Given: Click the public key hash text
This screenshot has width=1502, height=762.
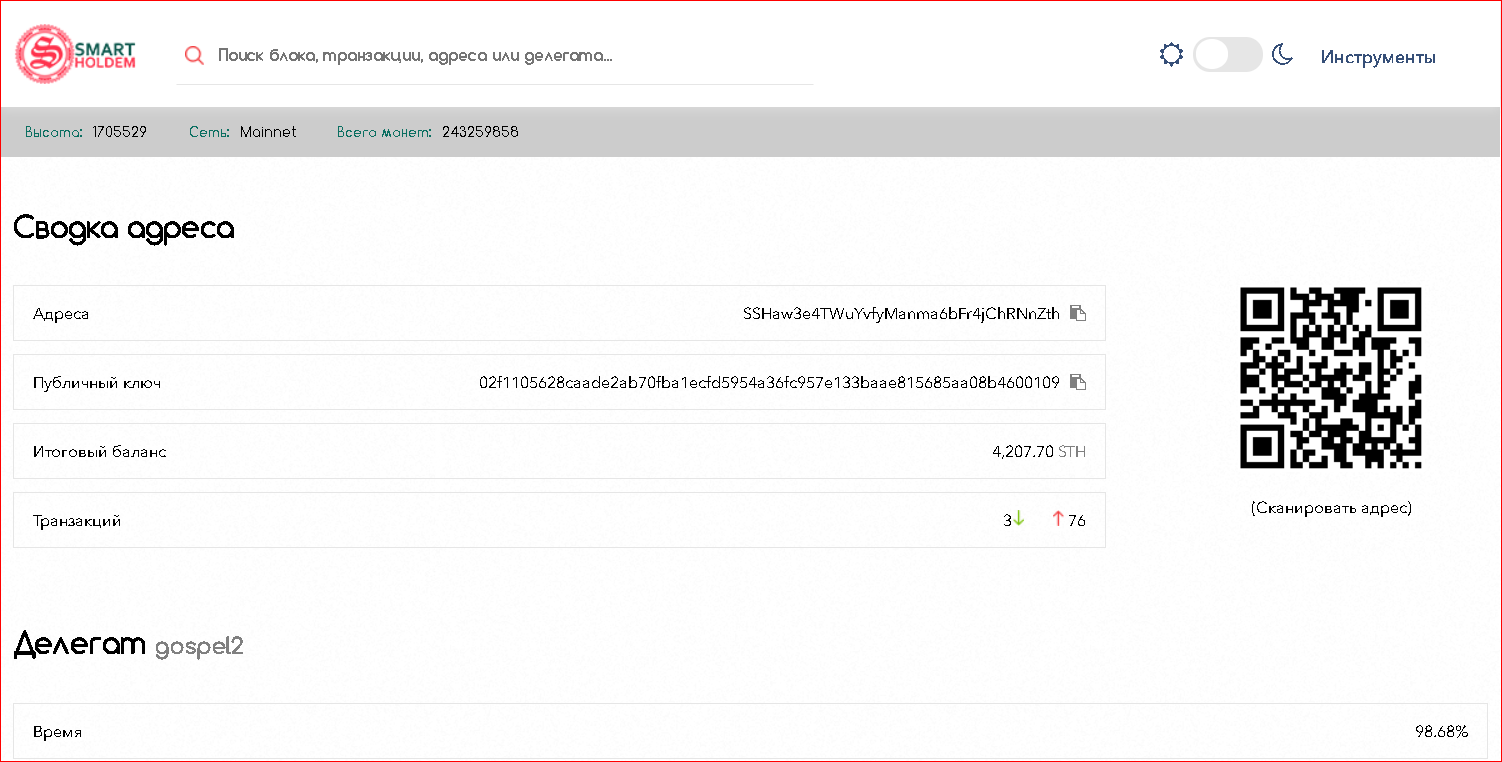Looking at the screenshot, I should point(768,383).
